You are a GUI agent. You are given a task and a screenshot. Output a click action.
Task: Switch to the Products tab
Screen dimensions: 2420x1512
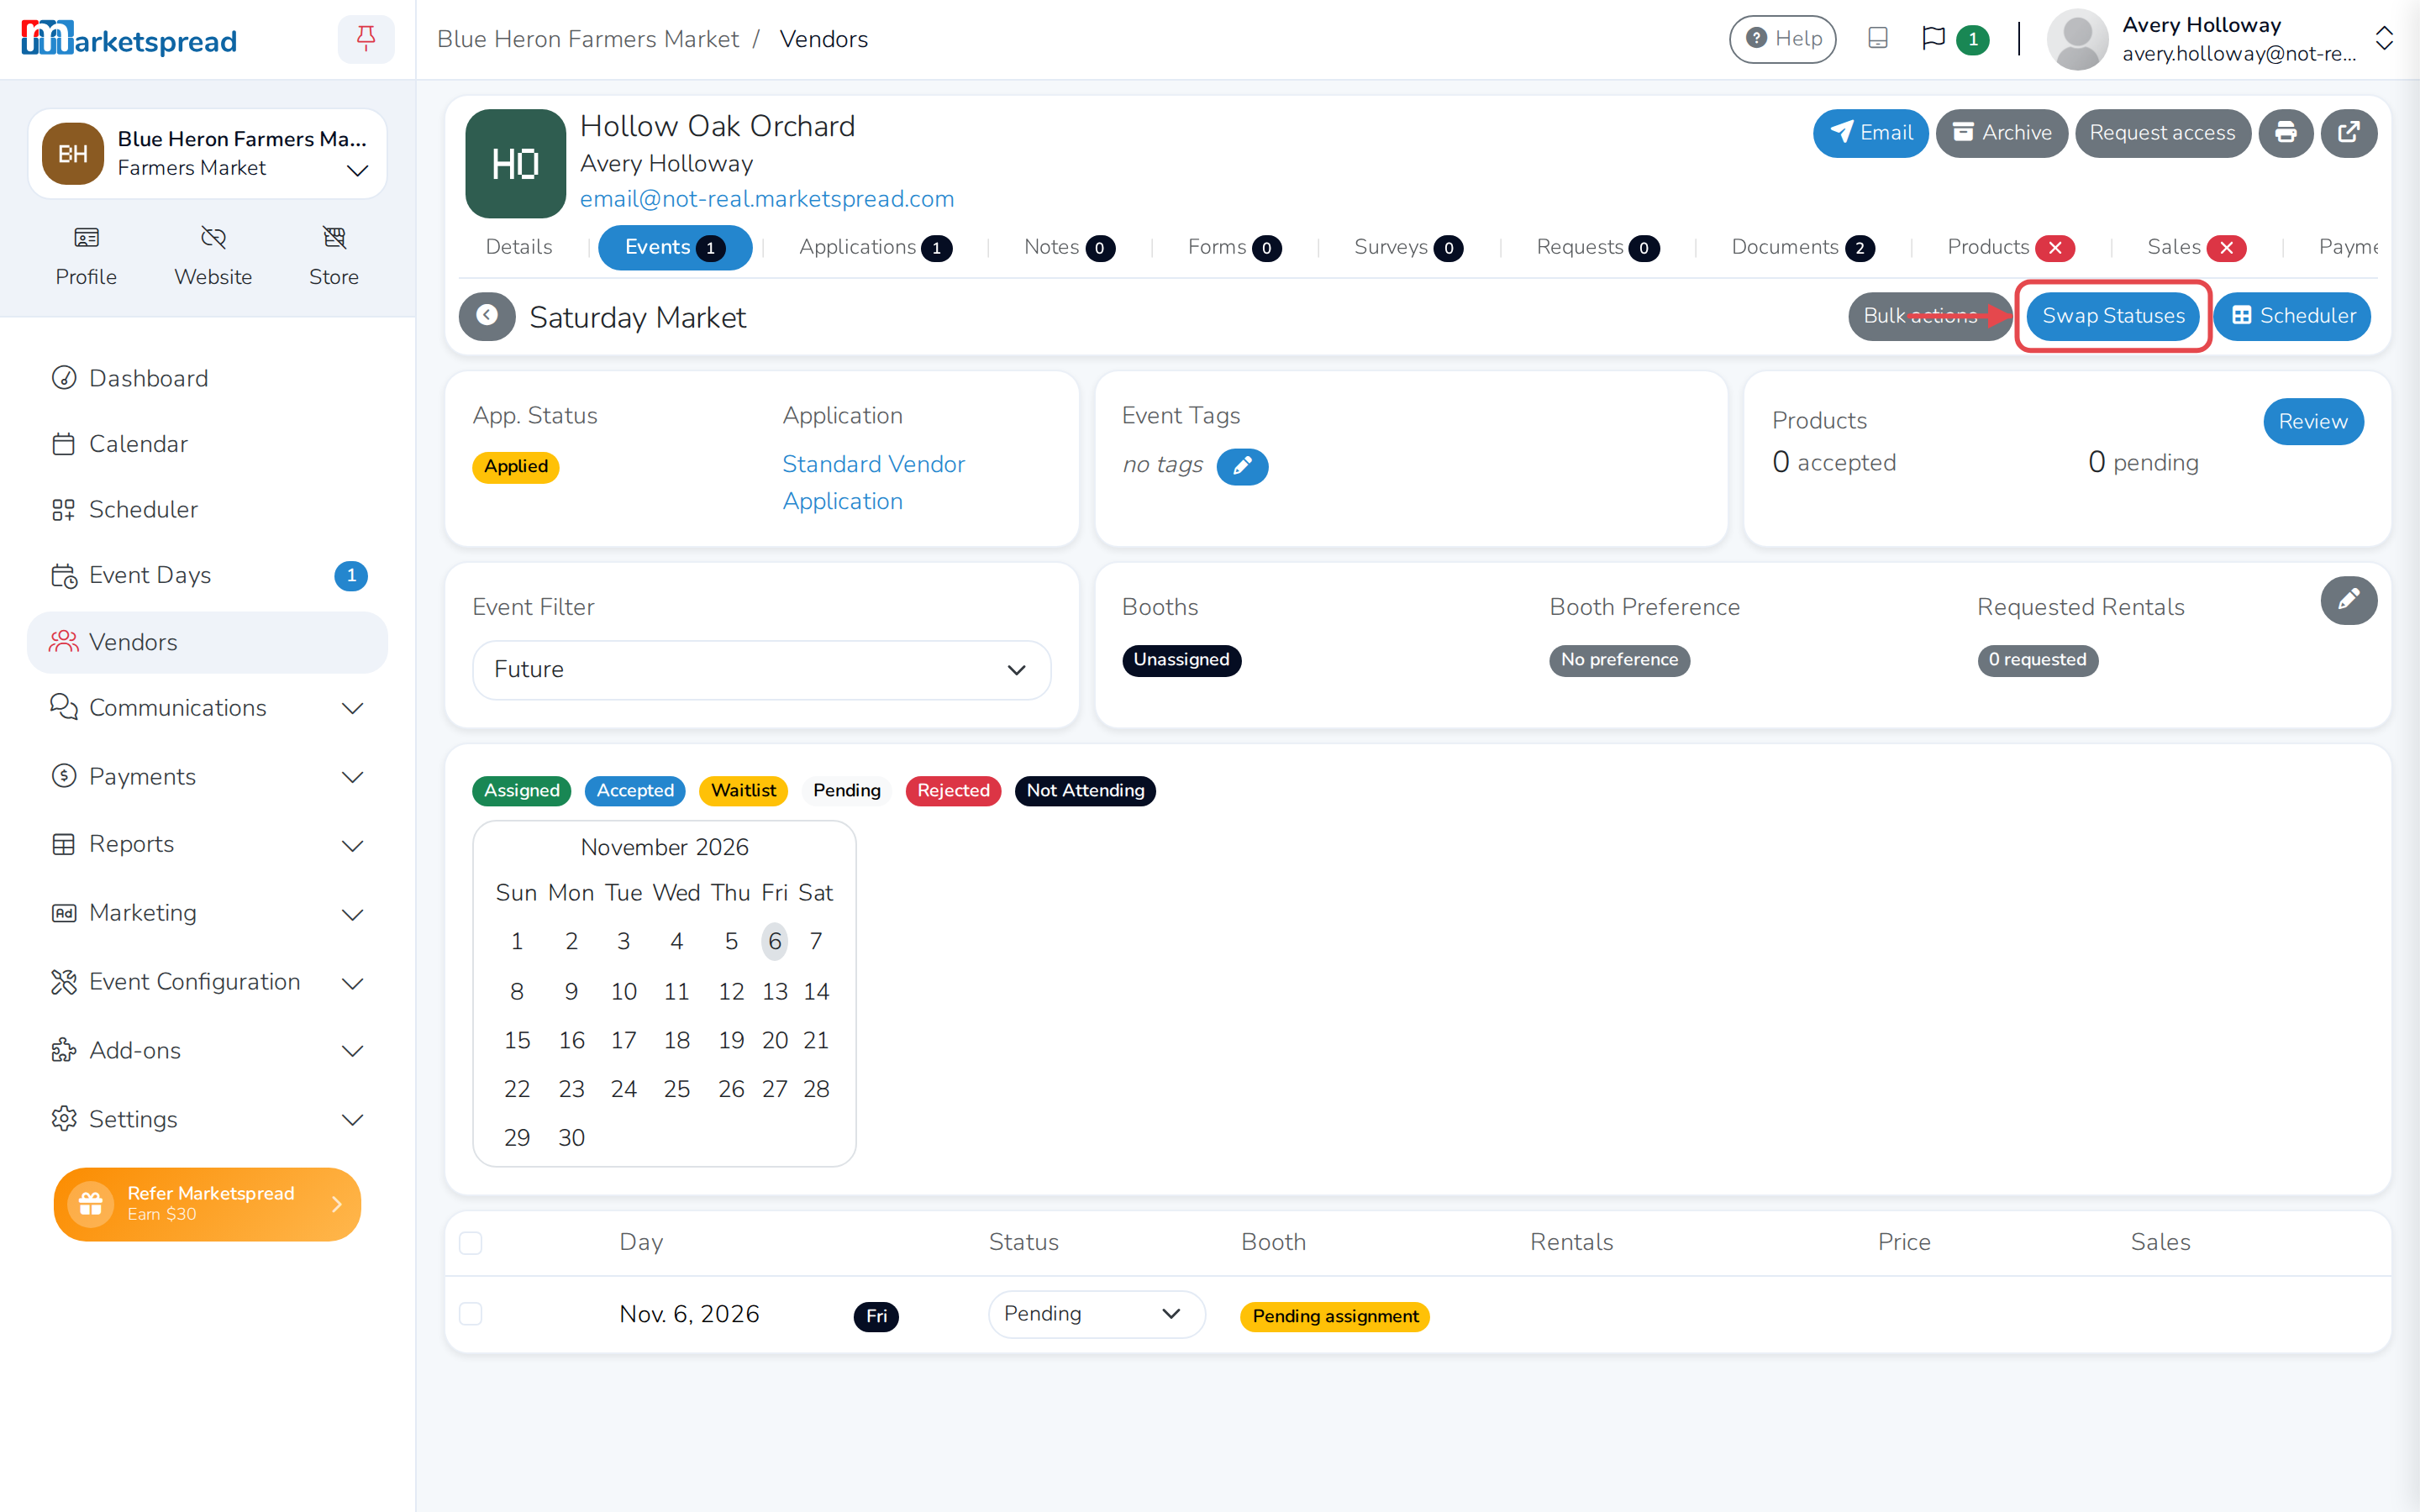tap(2010, 247)
